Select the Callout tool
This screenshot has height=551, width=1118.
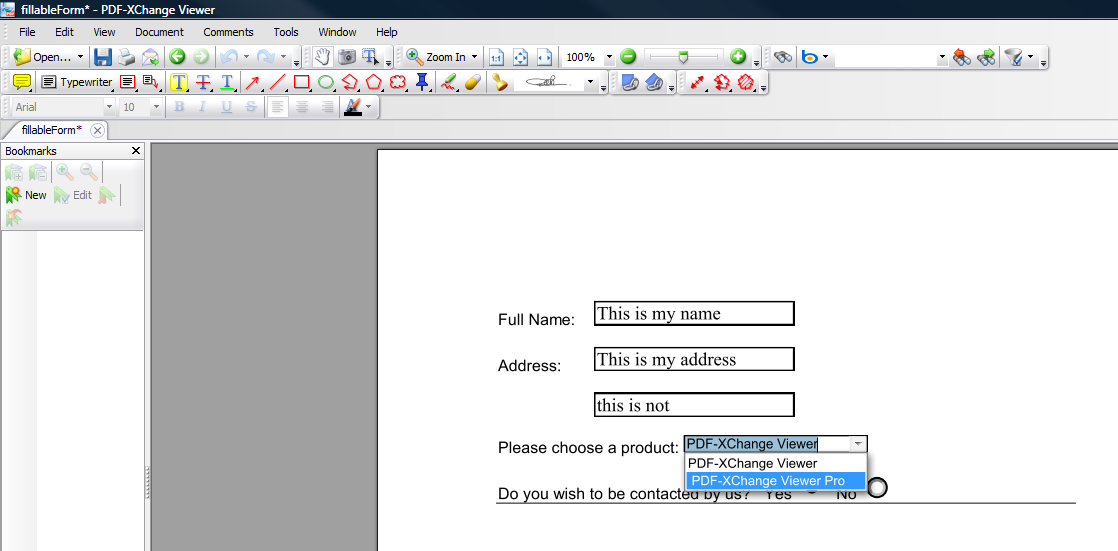150,82
